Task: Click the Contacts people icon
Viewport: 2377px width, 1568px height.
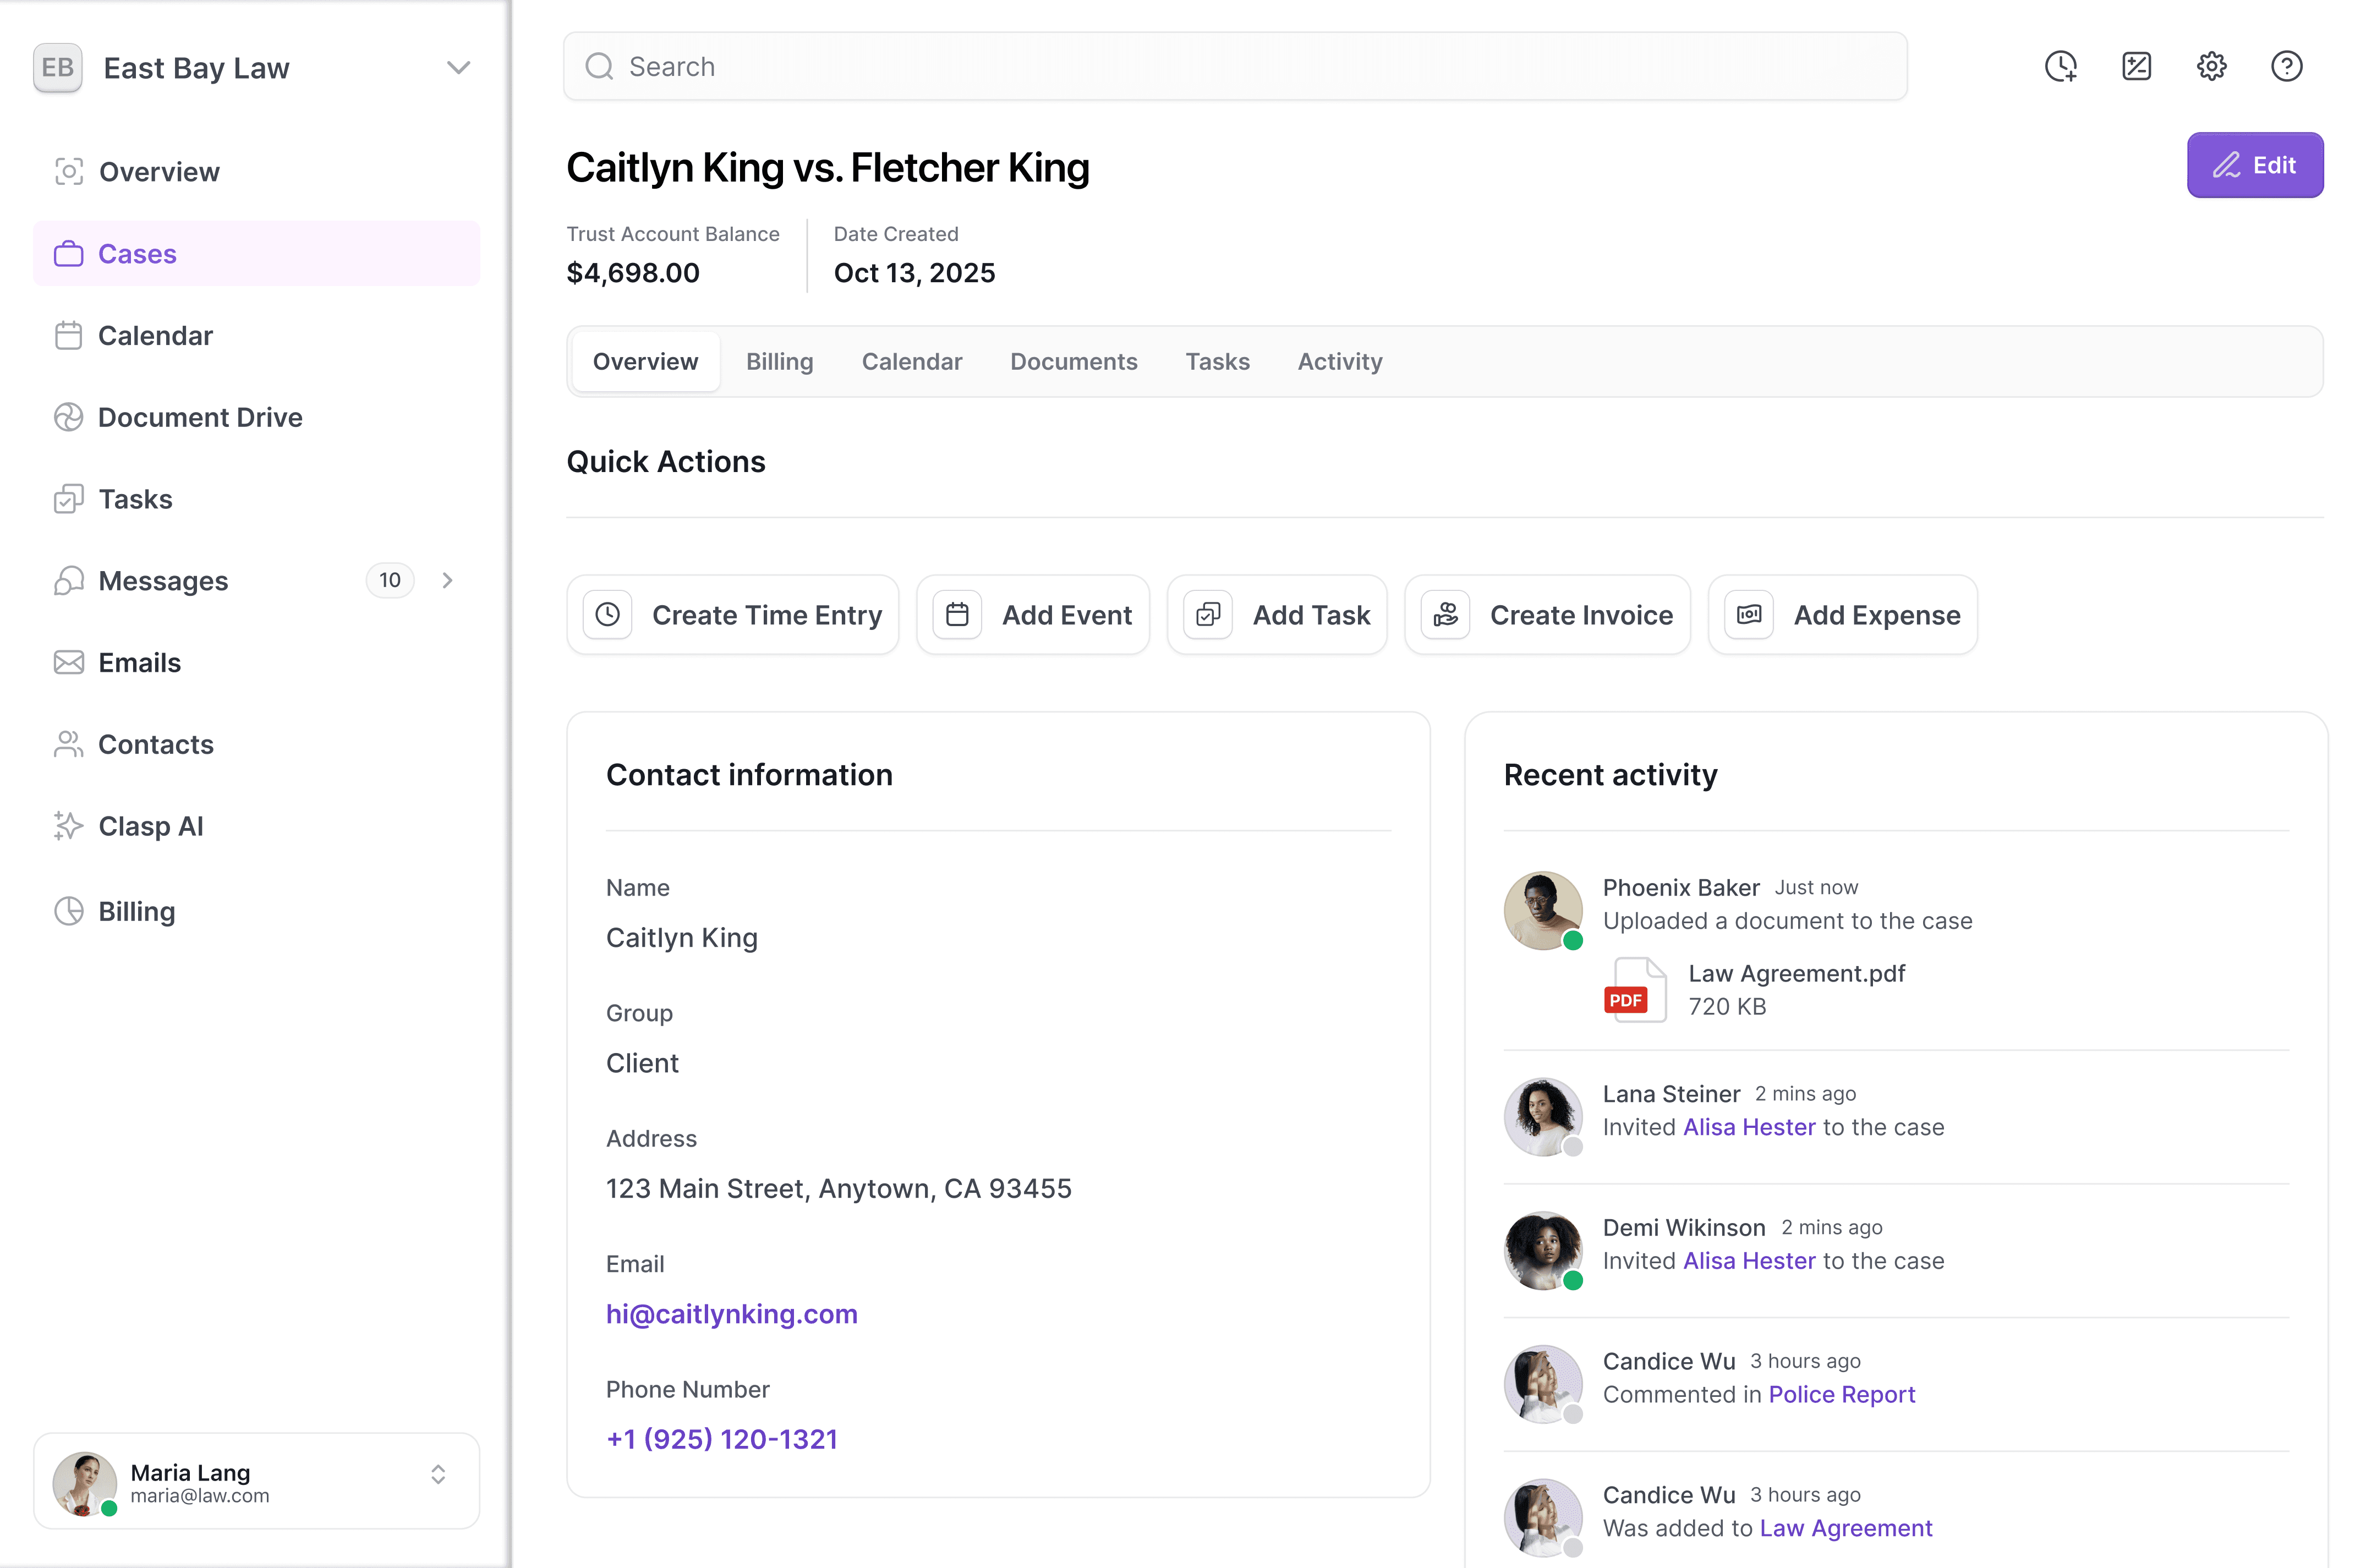Action: tap(68, 745)
